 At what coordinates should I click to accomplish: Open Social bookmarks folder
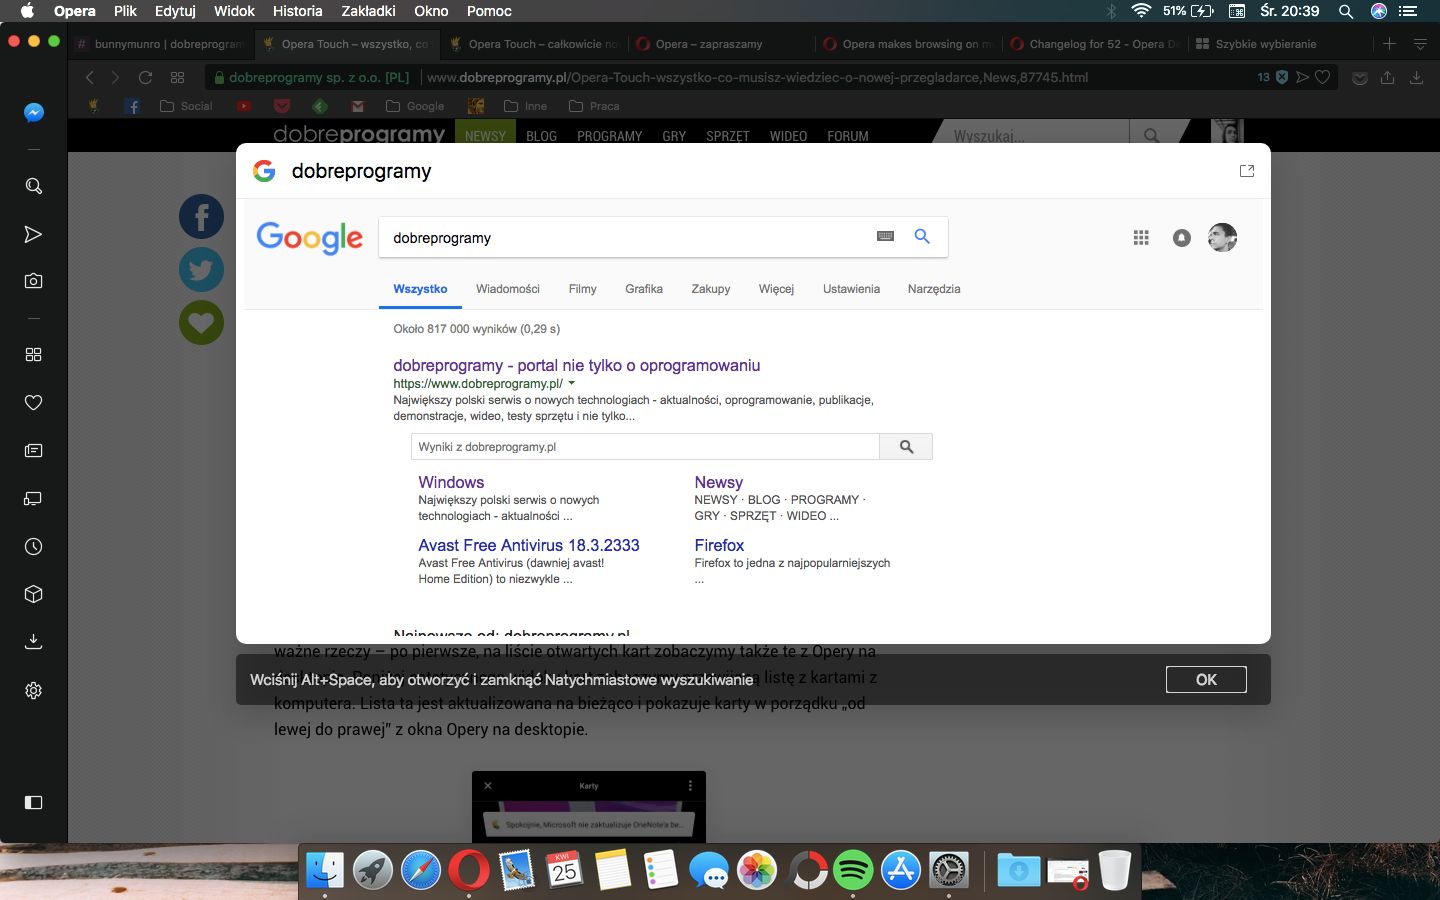[187, 106]
